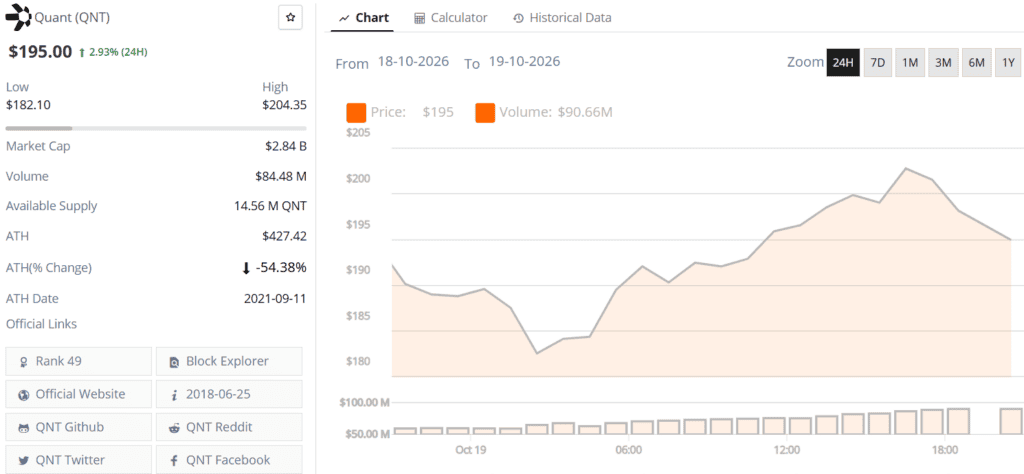Click the $200 price axis label

click(x=357, y=179)
